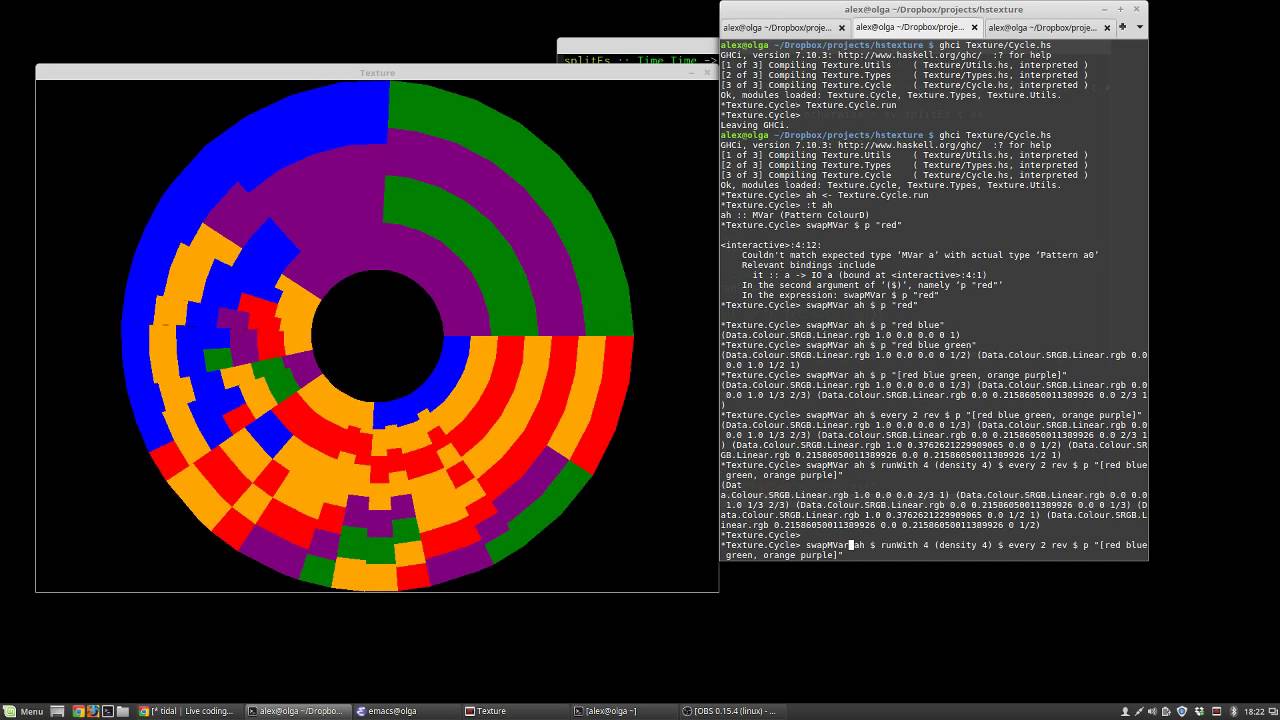Click the show desktop icon
Image resolution: width=1280 pixels, height=720 pixels.
tap(1271, 711)
